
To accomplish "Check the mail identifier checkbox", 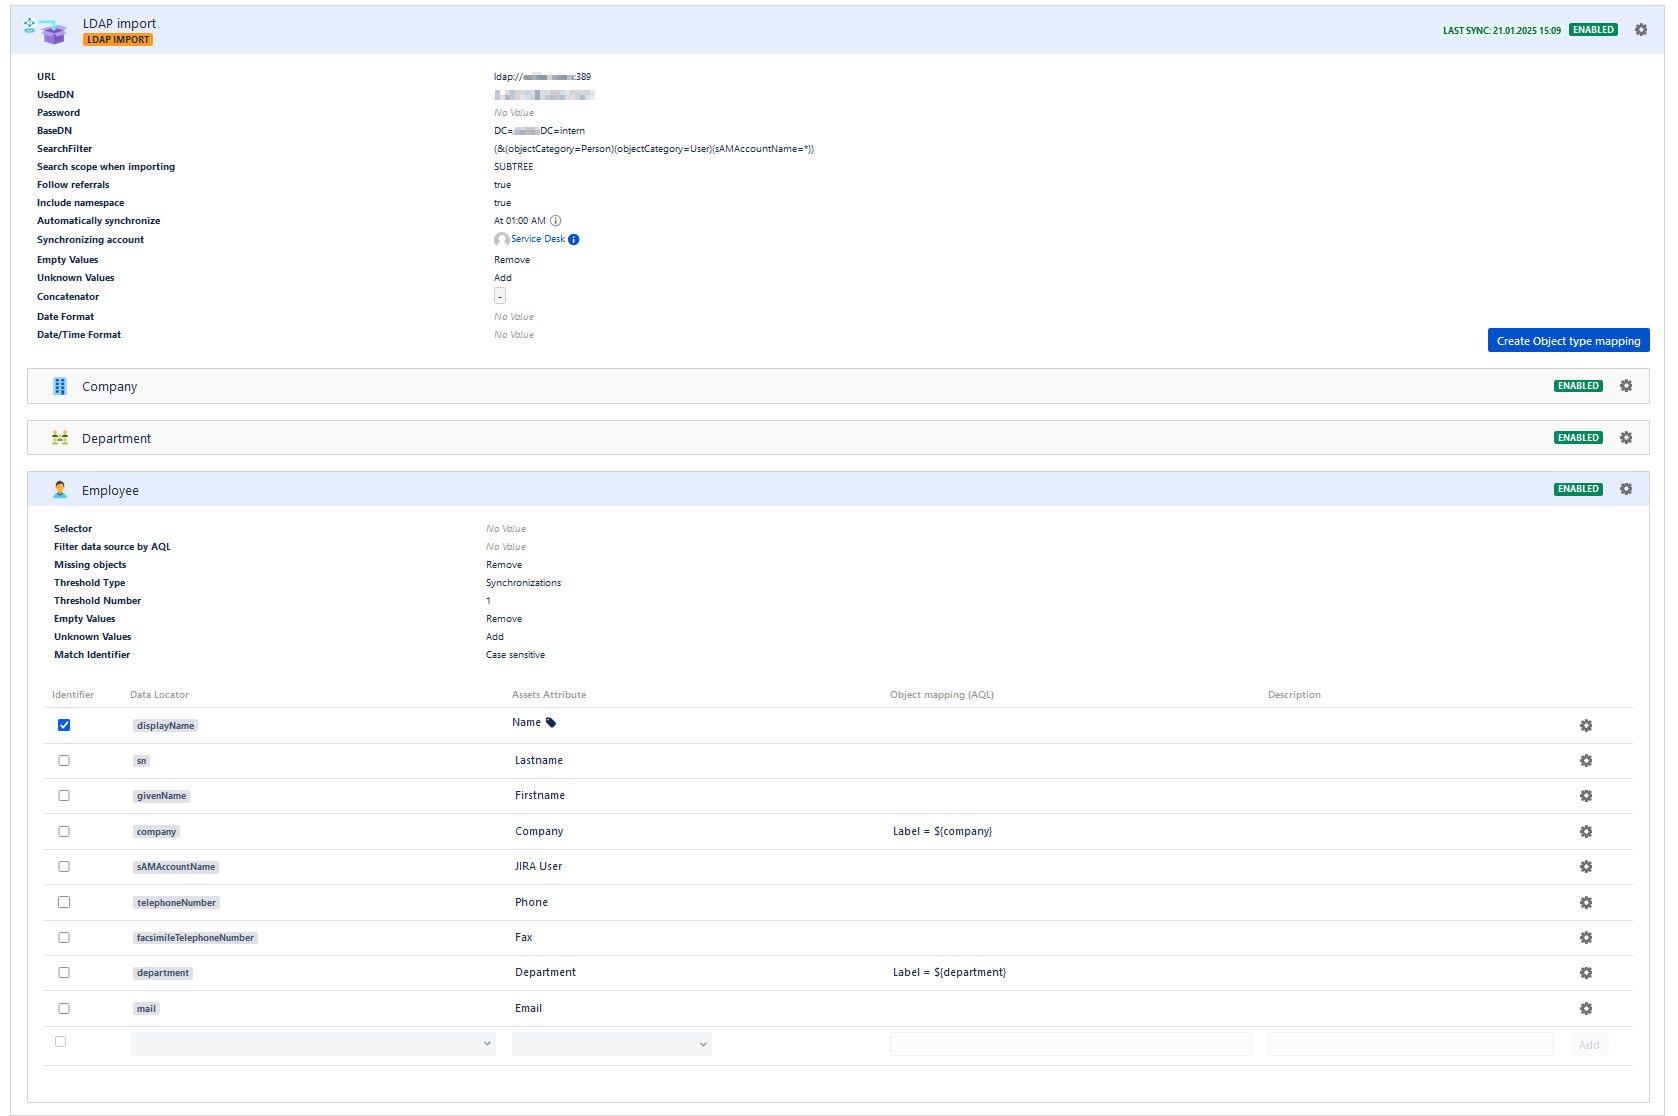I will 64,1008.
